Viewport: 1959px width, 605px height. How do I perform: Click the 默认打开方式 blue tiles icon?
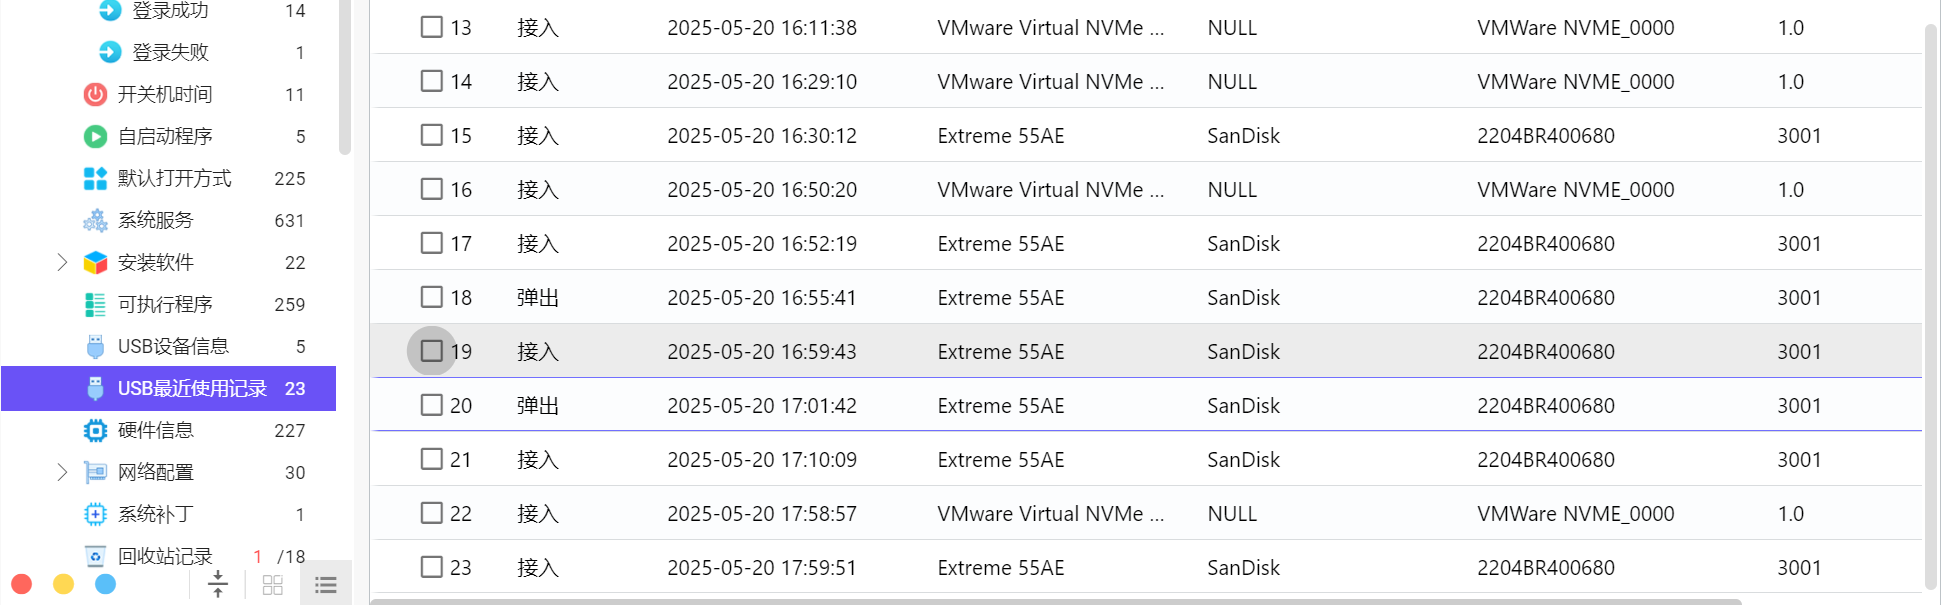coord(95,178)
